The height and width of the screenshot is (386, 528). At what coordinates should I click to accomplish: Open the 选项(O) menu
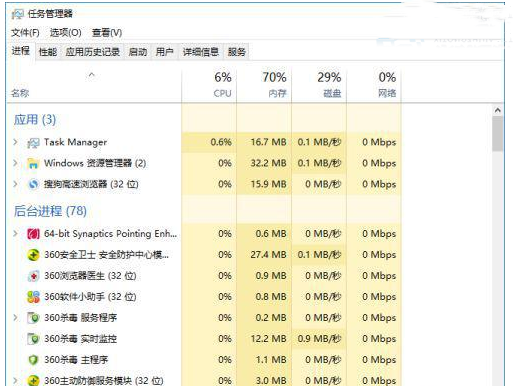pos(66,33)
